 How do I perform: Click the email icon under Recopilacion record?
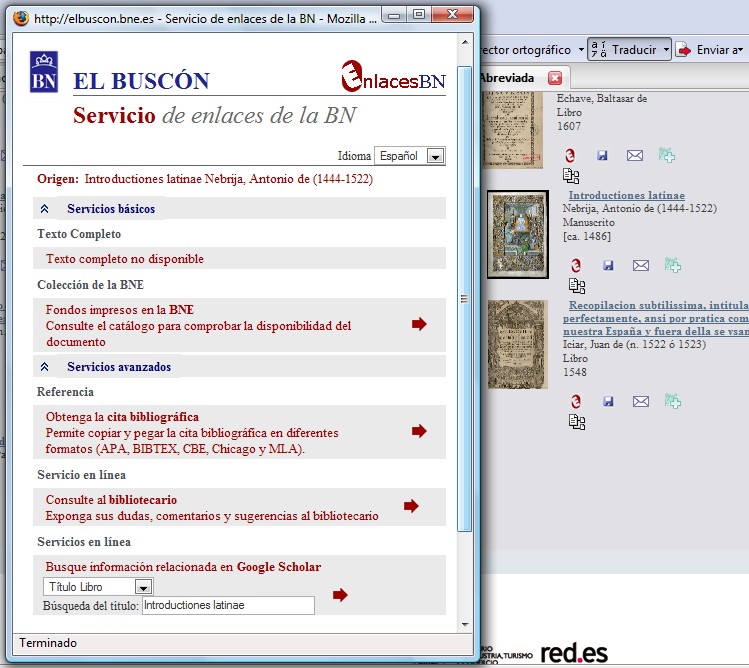[641, 401]
